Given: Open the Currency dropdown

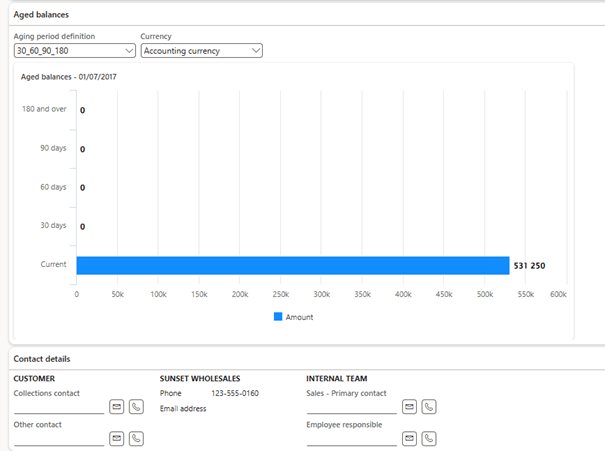Looking at the screenshot, I should click(x=201, y=50).
